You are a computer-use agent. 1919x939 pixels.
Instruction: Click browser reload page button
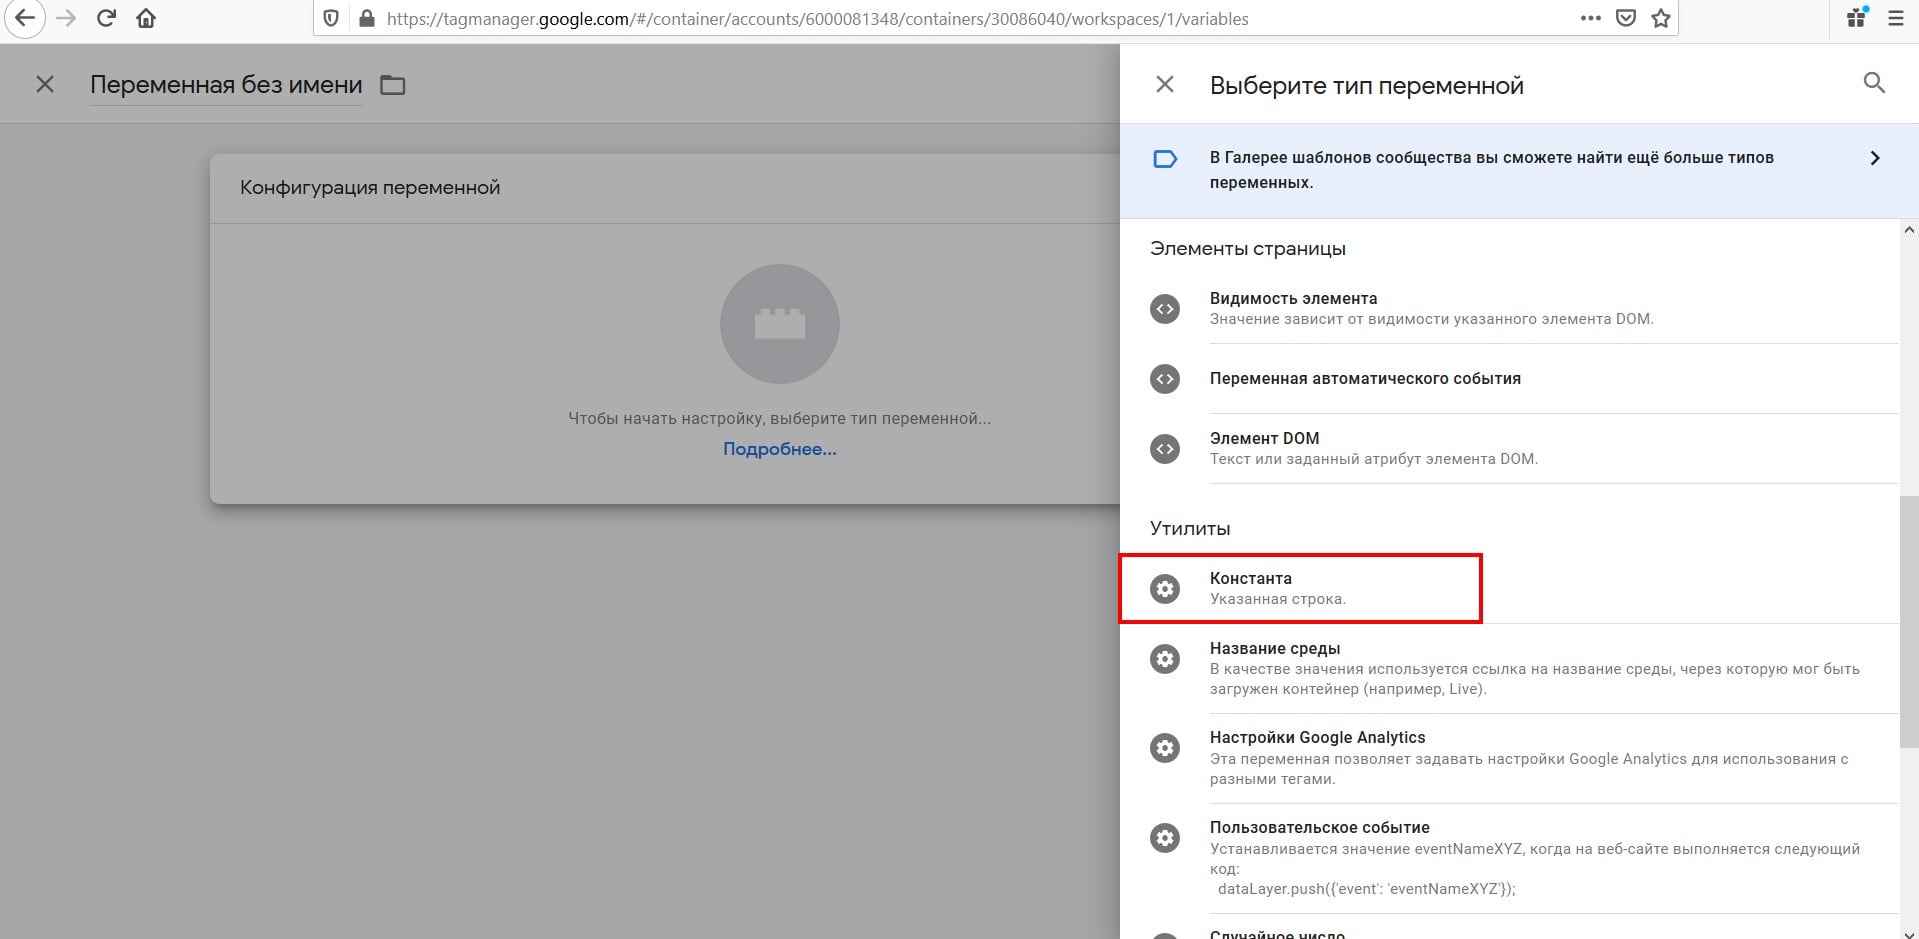click(106, 19)
